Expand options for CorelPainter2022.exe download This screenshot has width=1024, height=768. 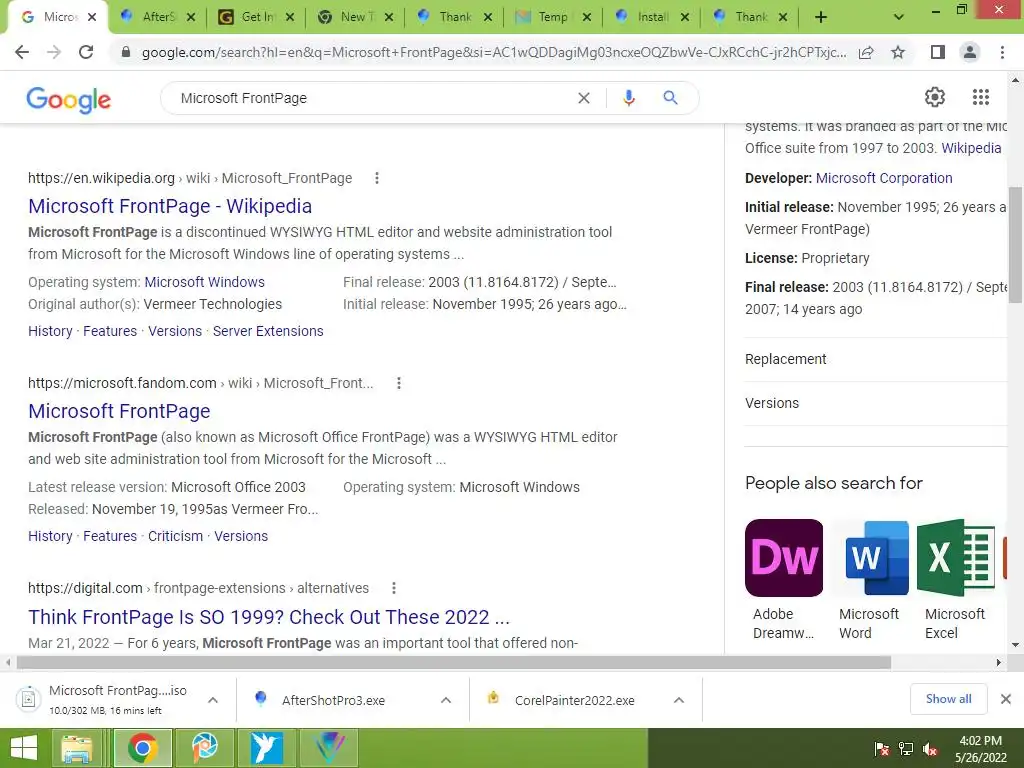[679, 700]
